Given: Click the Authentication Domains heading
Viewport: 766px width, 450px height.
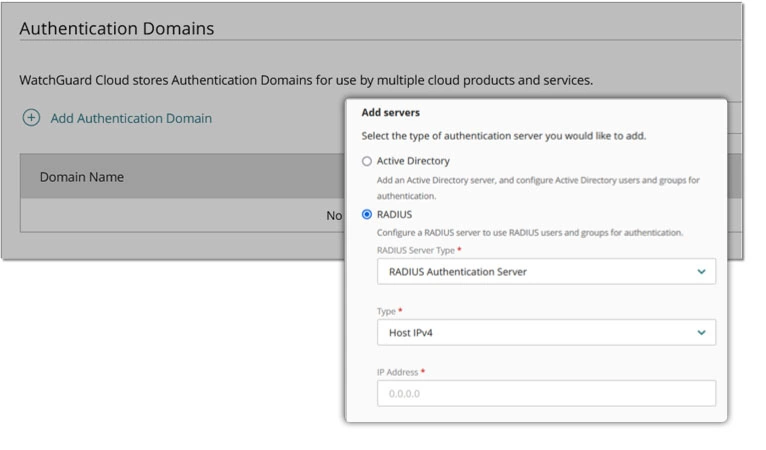Looking at the screenshot, I should (x=117, y=28).
